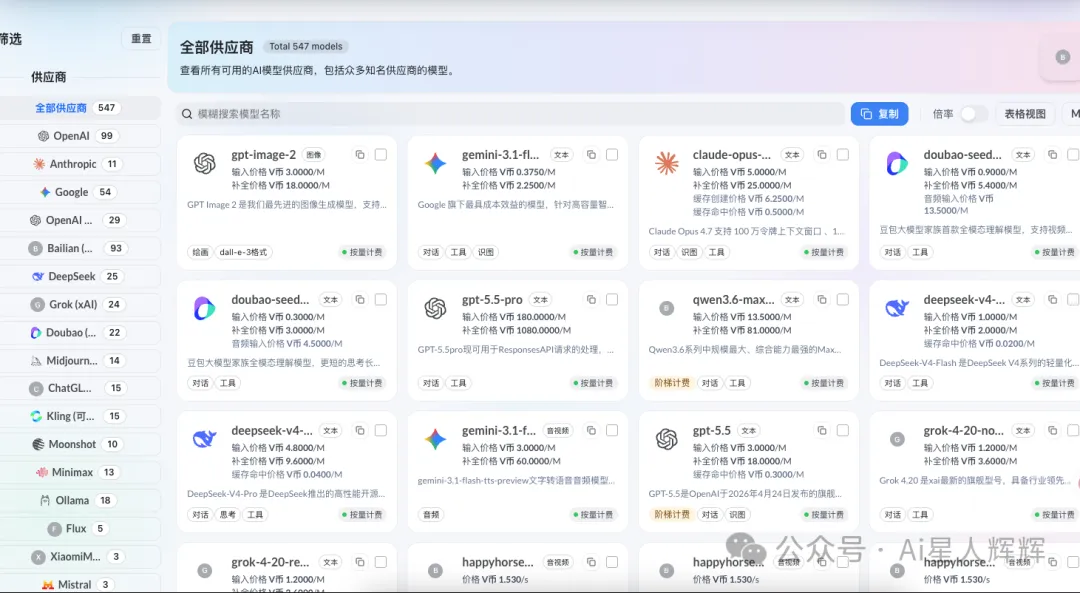This screenshot has height=593, width=1080.
Task: Click the Anthropic logo on claude-opus card
Action: coord(666,163)
